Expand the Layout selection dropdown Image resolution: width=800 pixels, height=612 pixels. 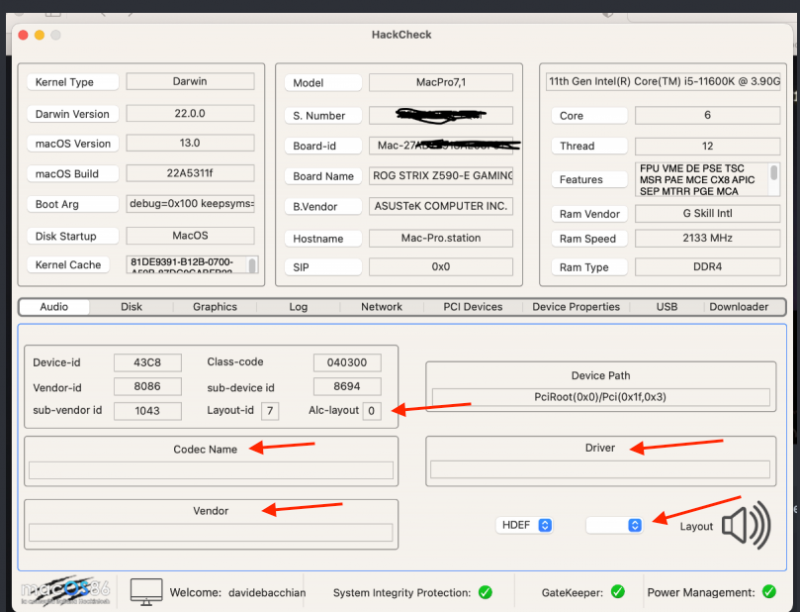coord(614,525)
